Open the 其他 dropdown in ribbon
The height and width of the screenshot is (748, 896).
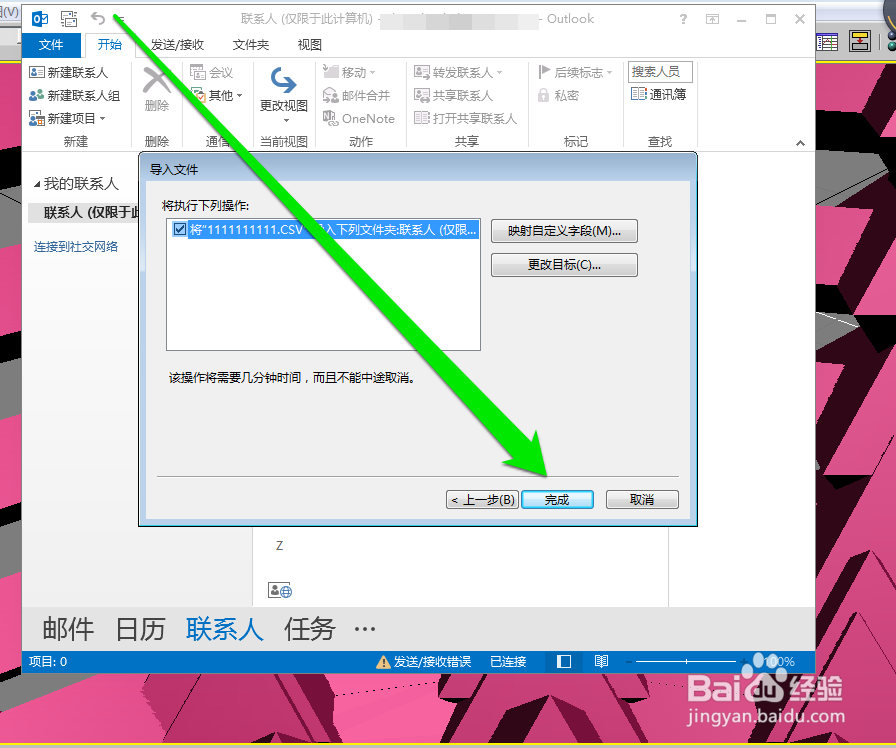pyautogui.click(x=217, y=95)
